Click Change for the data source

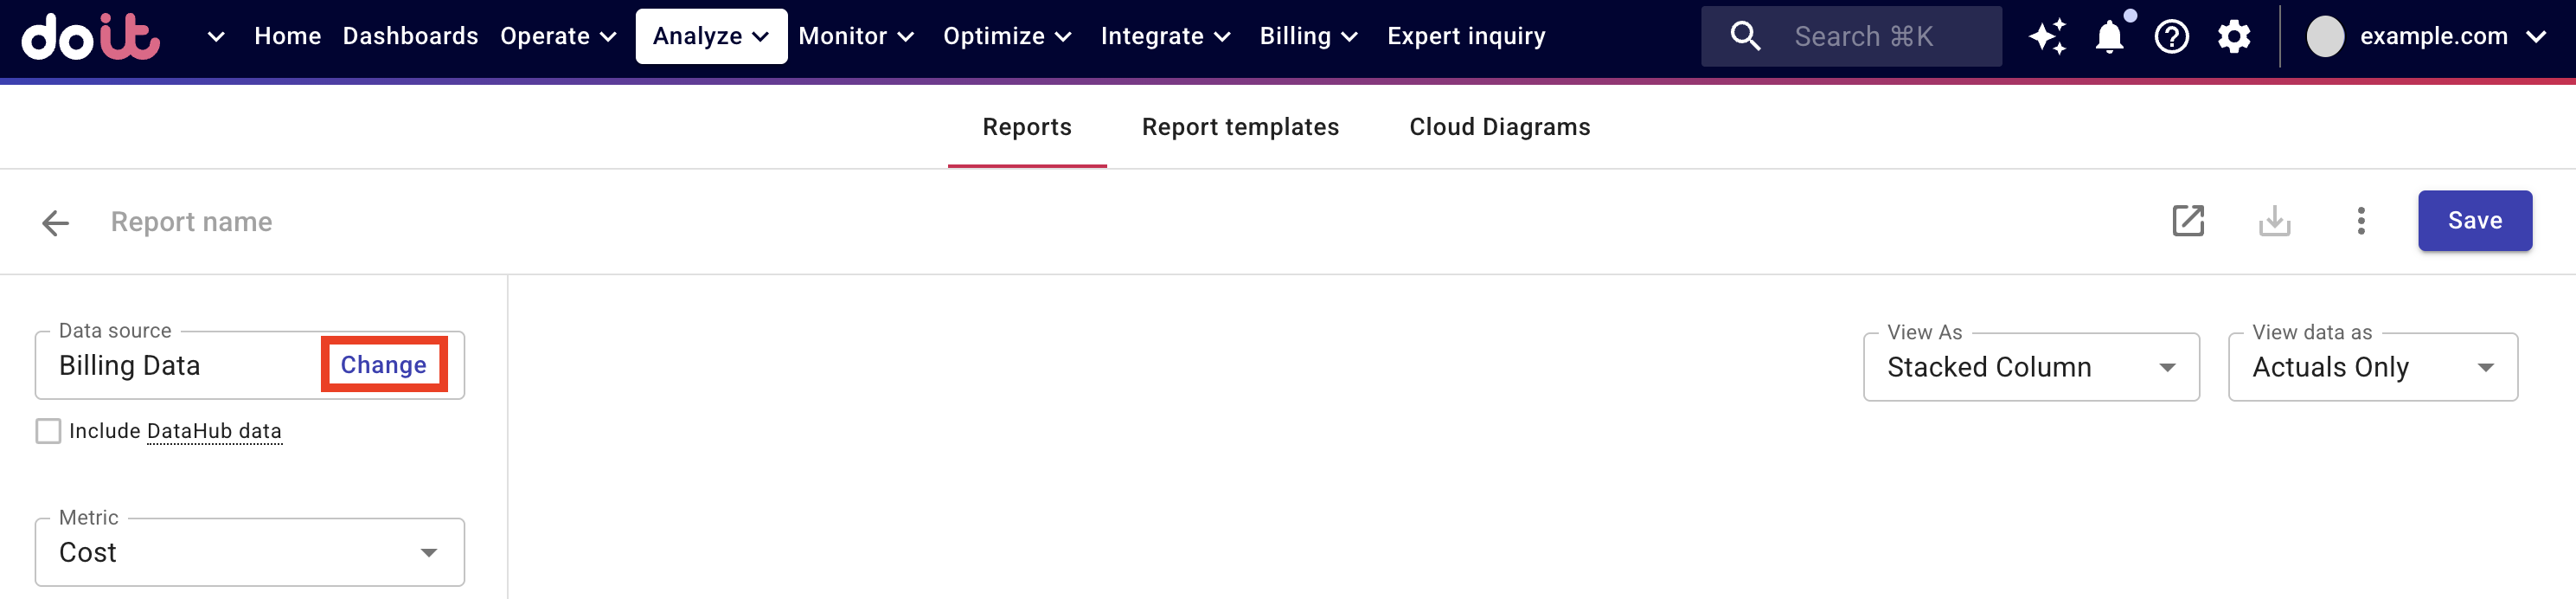pos(384,365)
